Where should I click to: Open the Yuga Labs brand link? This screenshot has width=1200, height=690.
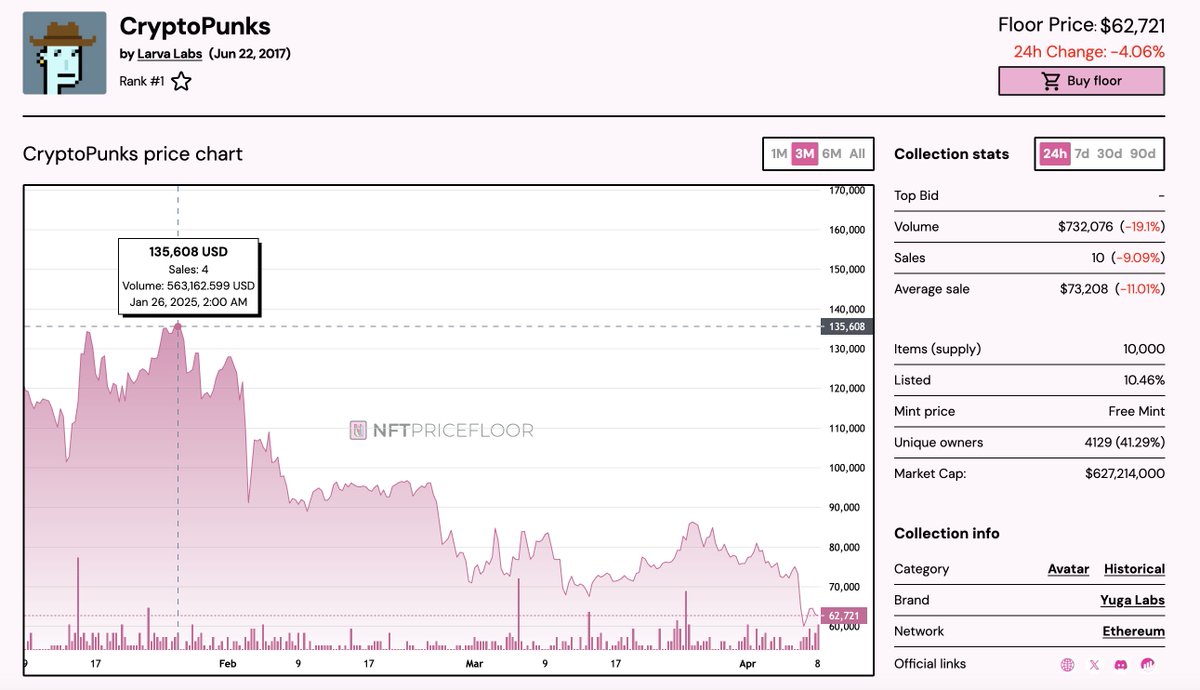click(1132, 600)
